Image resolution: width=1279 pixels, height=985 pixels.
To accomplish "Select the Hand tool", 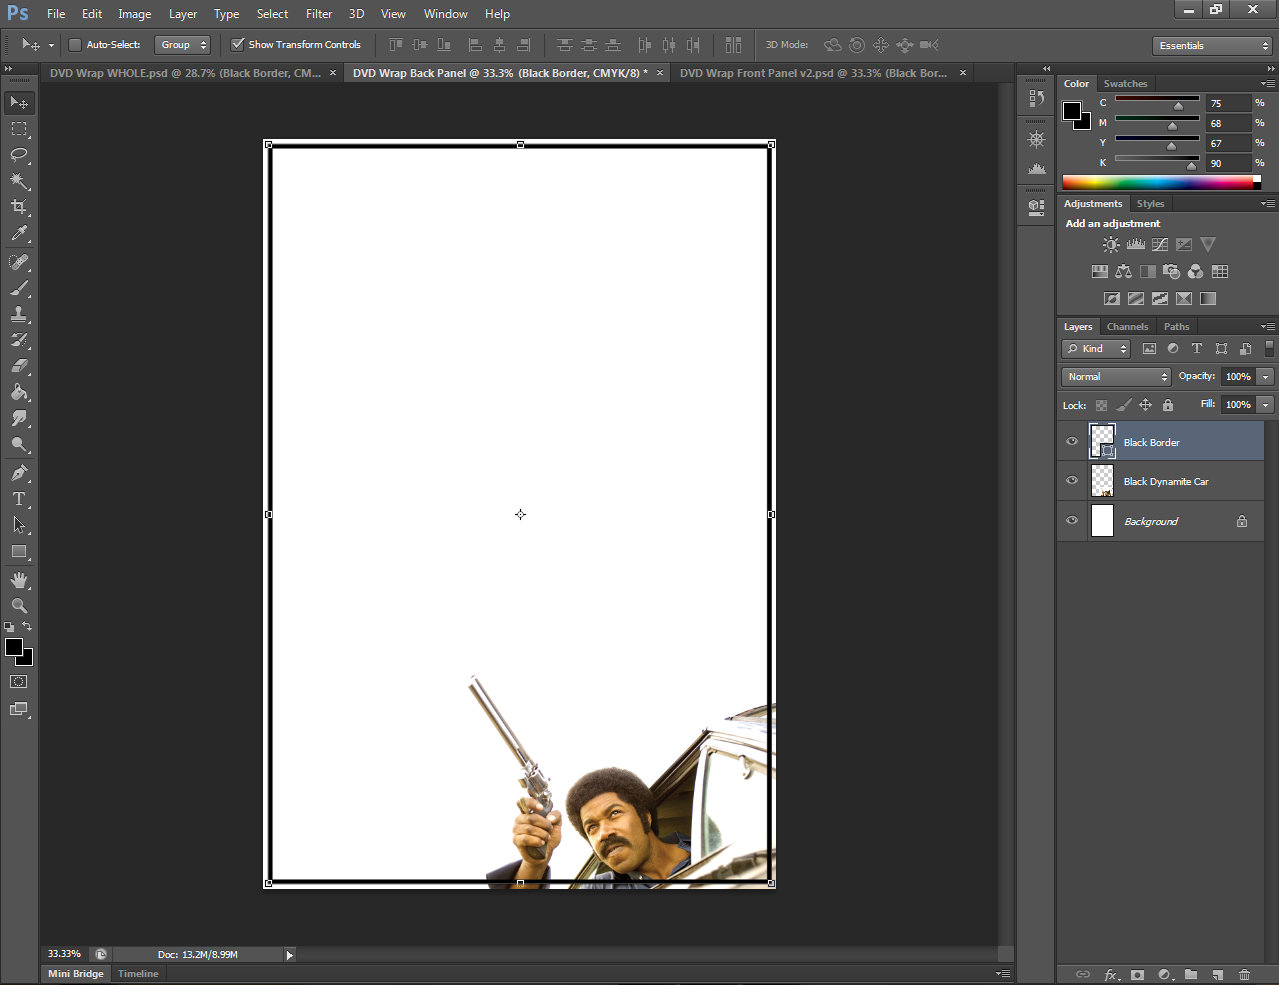I will pyautogui.click(x=19, y=580).
